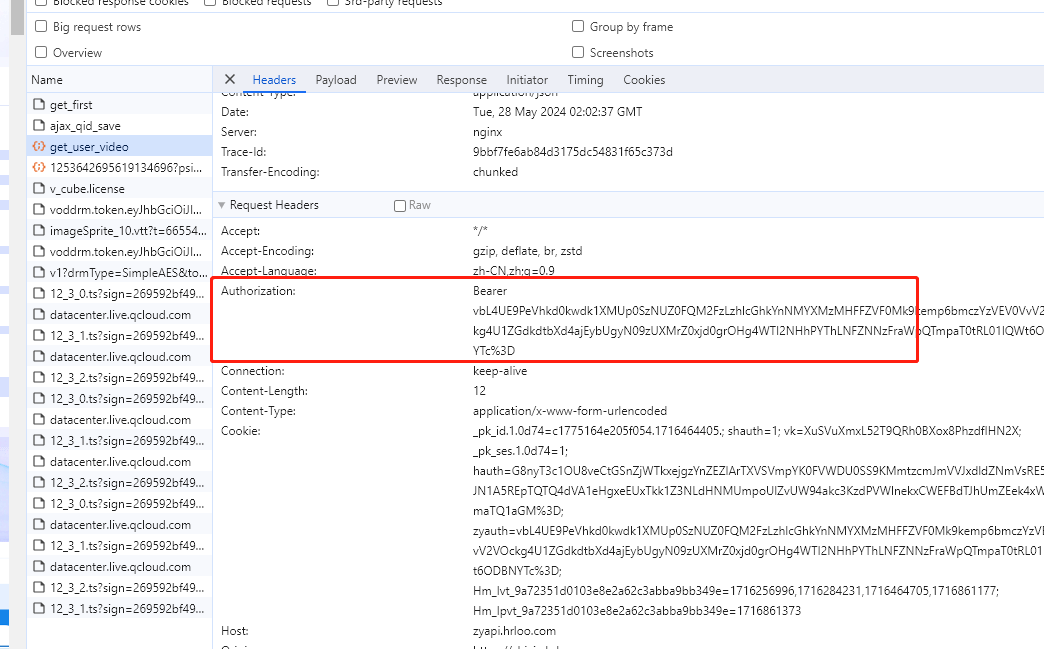This screenshot has width=1044, height=649.
Task: Click the Accept-Language value zh-CN
Action: pos(513,271)
